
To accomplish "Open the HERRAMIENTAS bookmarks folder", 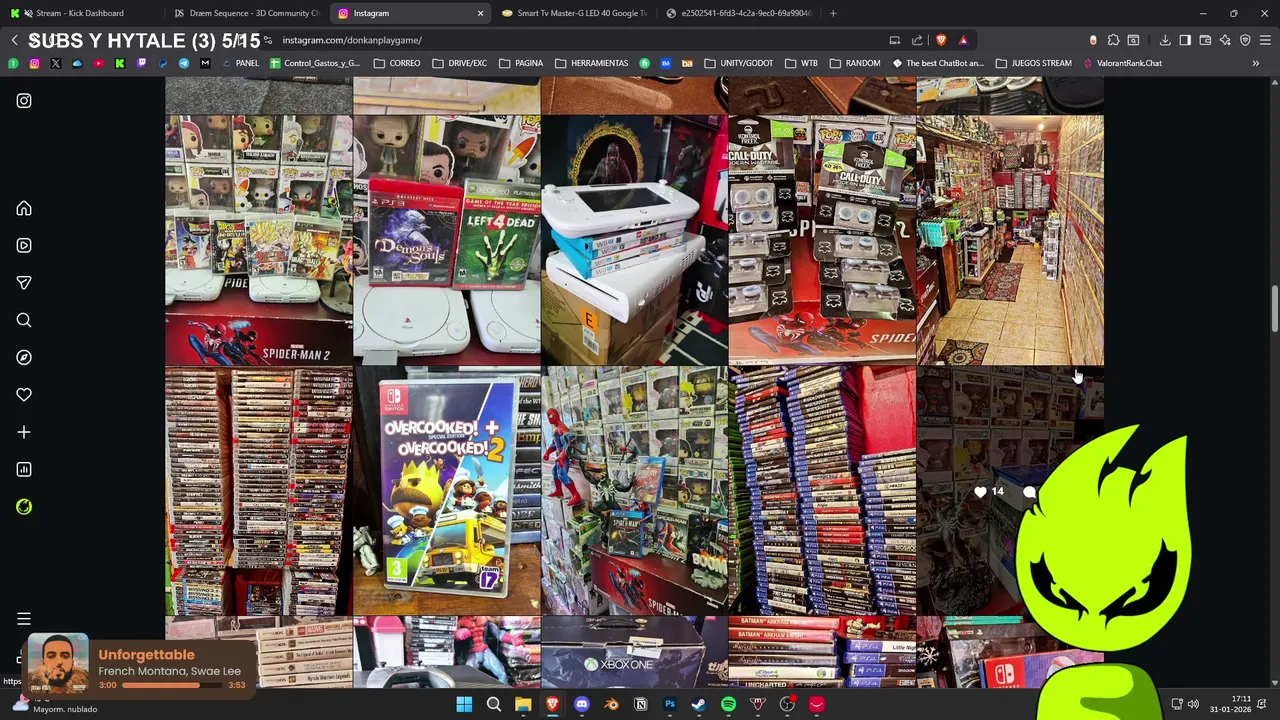I will pos(591,63).
